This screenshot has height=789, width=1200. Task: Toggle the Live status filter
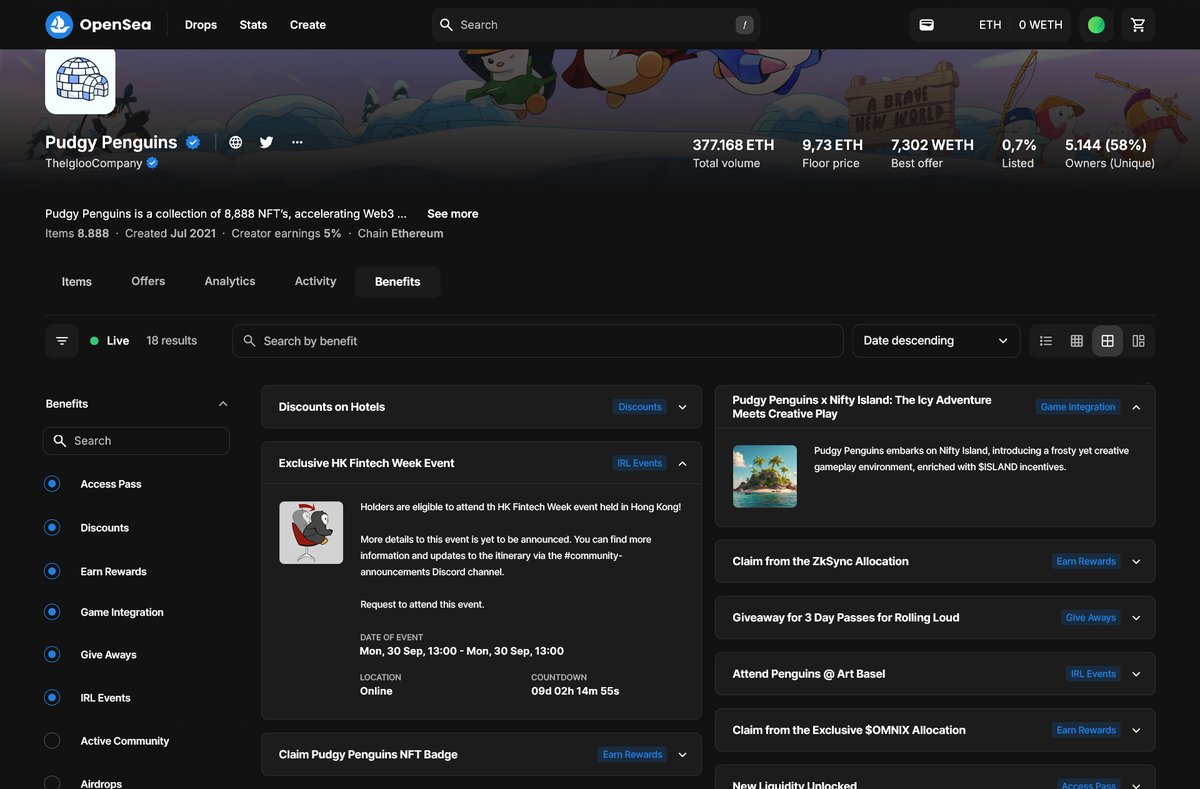coord(109,341)
